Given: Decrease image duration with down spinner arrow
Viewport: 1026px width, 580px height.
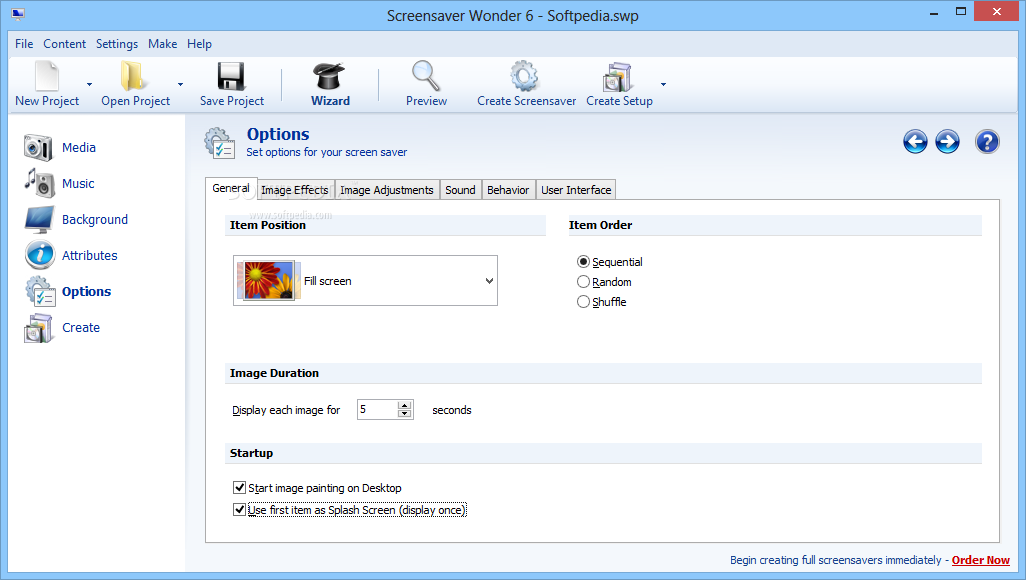Looking at the screenshot, I should click(x=405, y=414).
